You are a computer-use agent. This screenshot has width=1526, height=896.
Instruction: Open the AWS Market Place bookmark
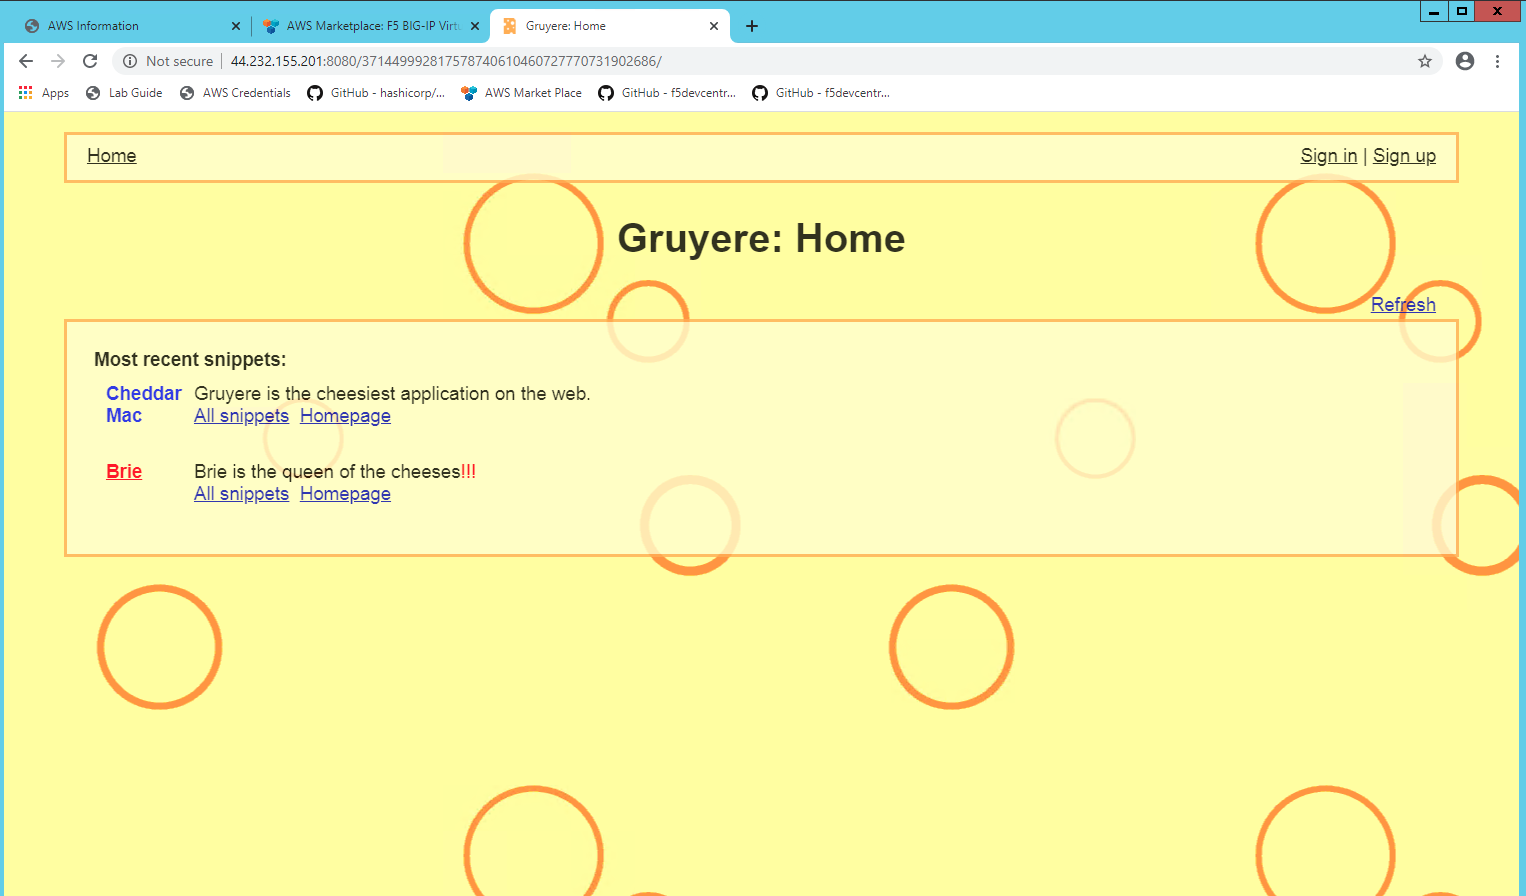521,93
